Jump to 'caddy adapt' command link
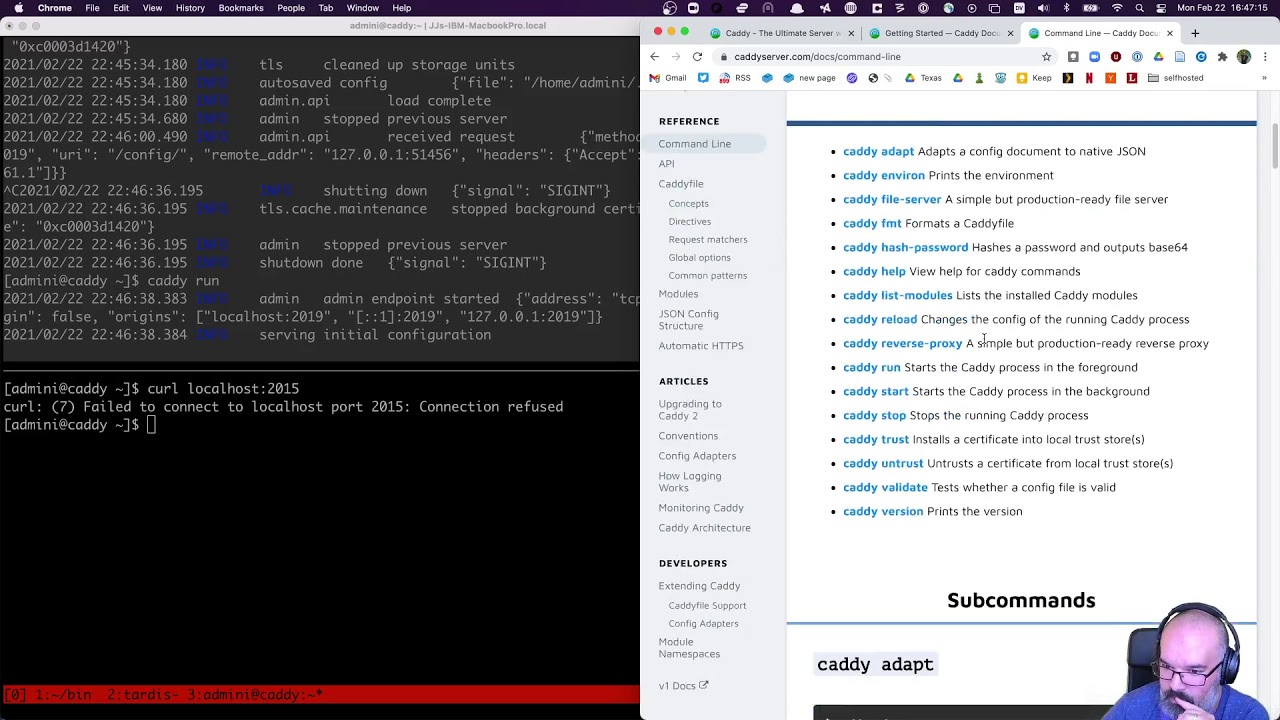This screenshot has height=720, width=1280. [878, 151]
